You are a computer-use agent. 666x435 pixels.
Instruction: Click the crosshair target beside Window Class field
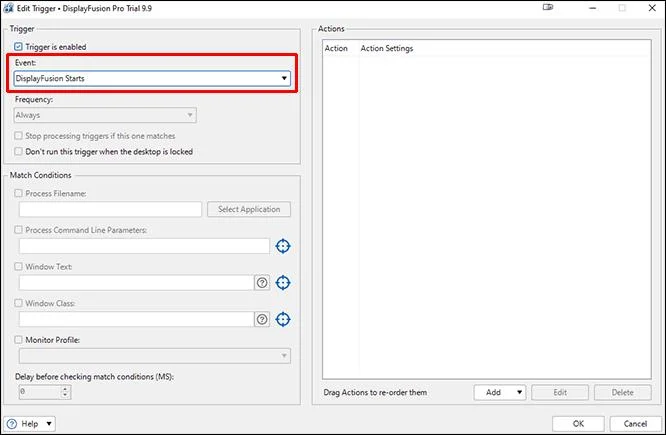[x=283, y=319]
